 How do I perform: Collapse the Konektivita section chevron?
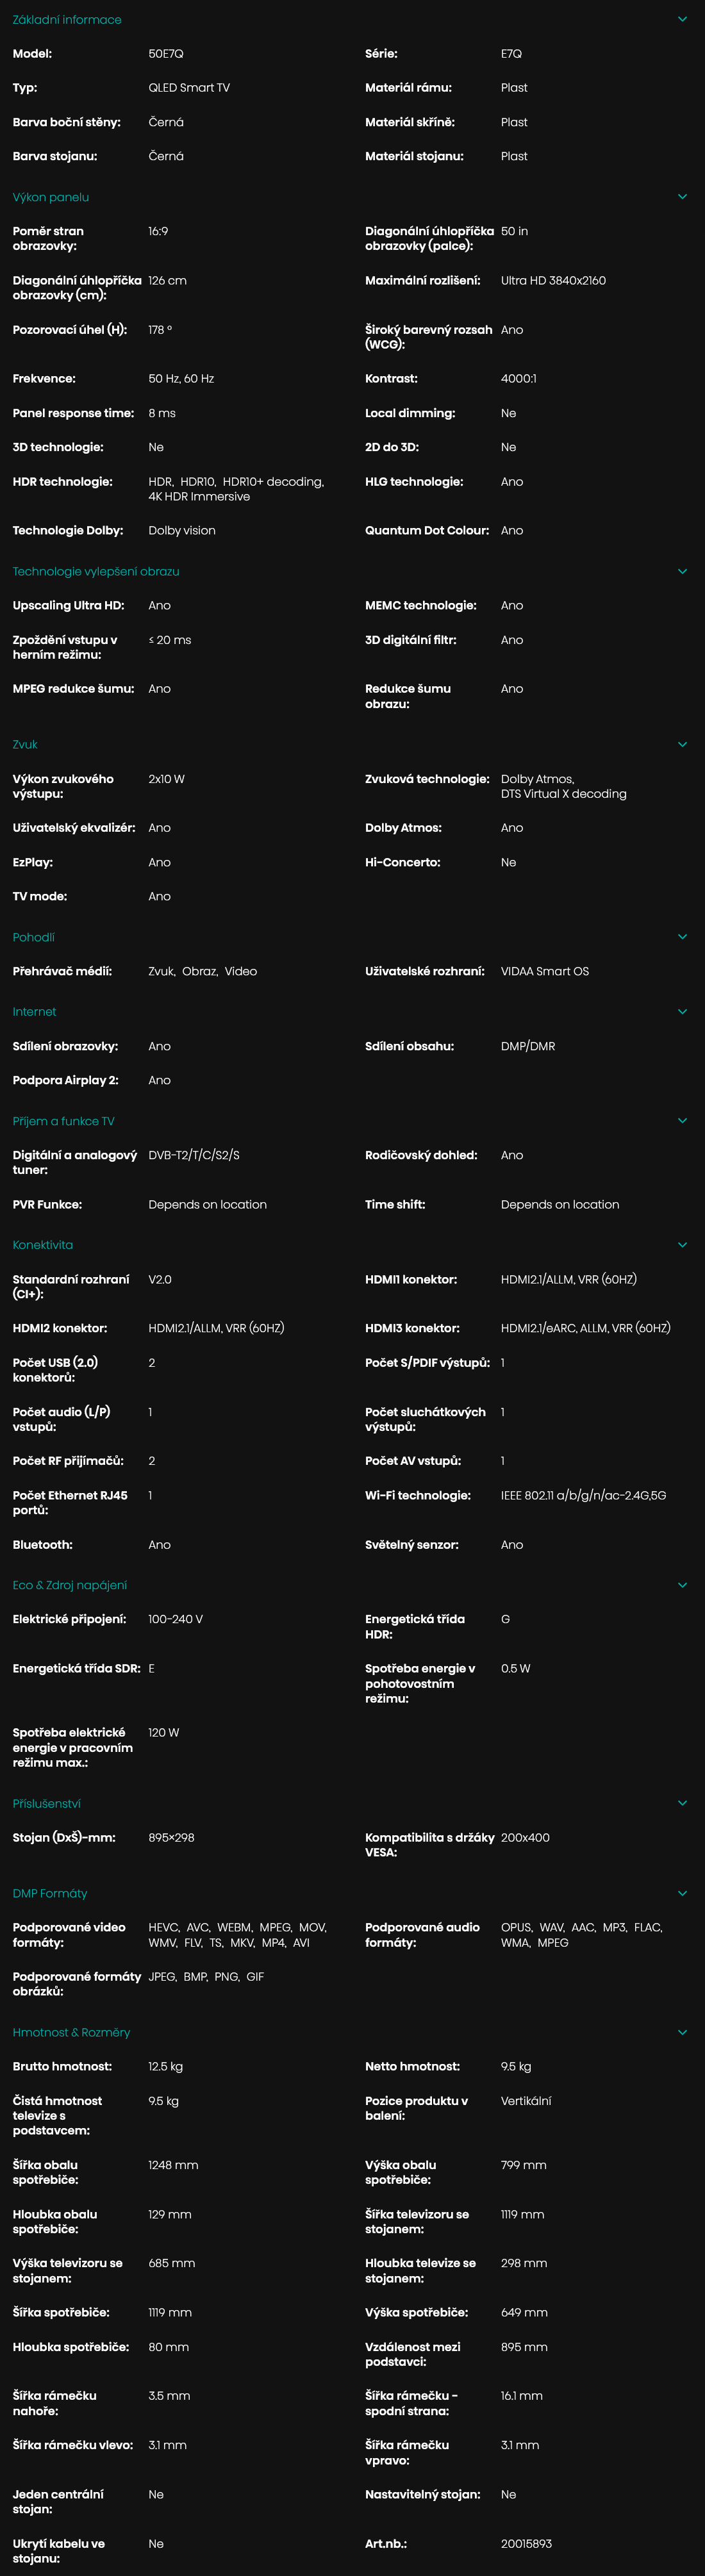coord(682,1245)
